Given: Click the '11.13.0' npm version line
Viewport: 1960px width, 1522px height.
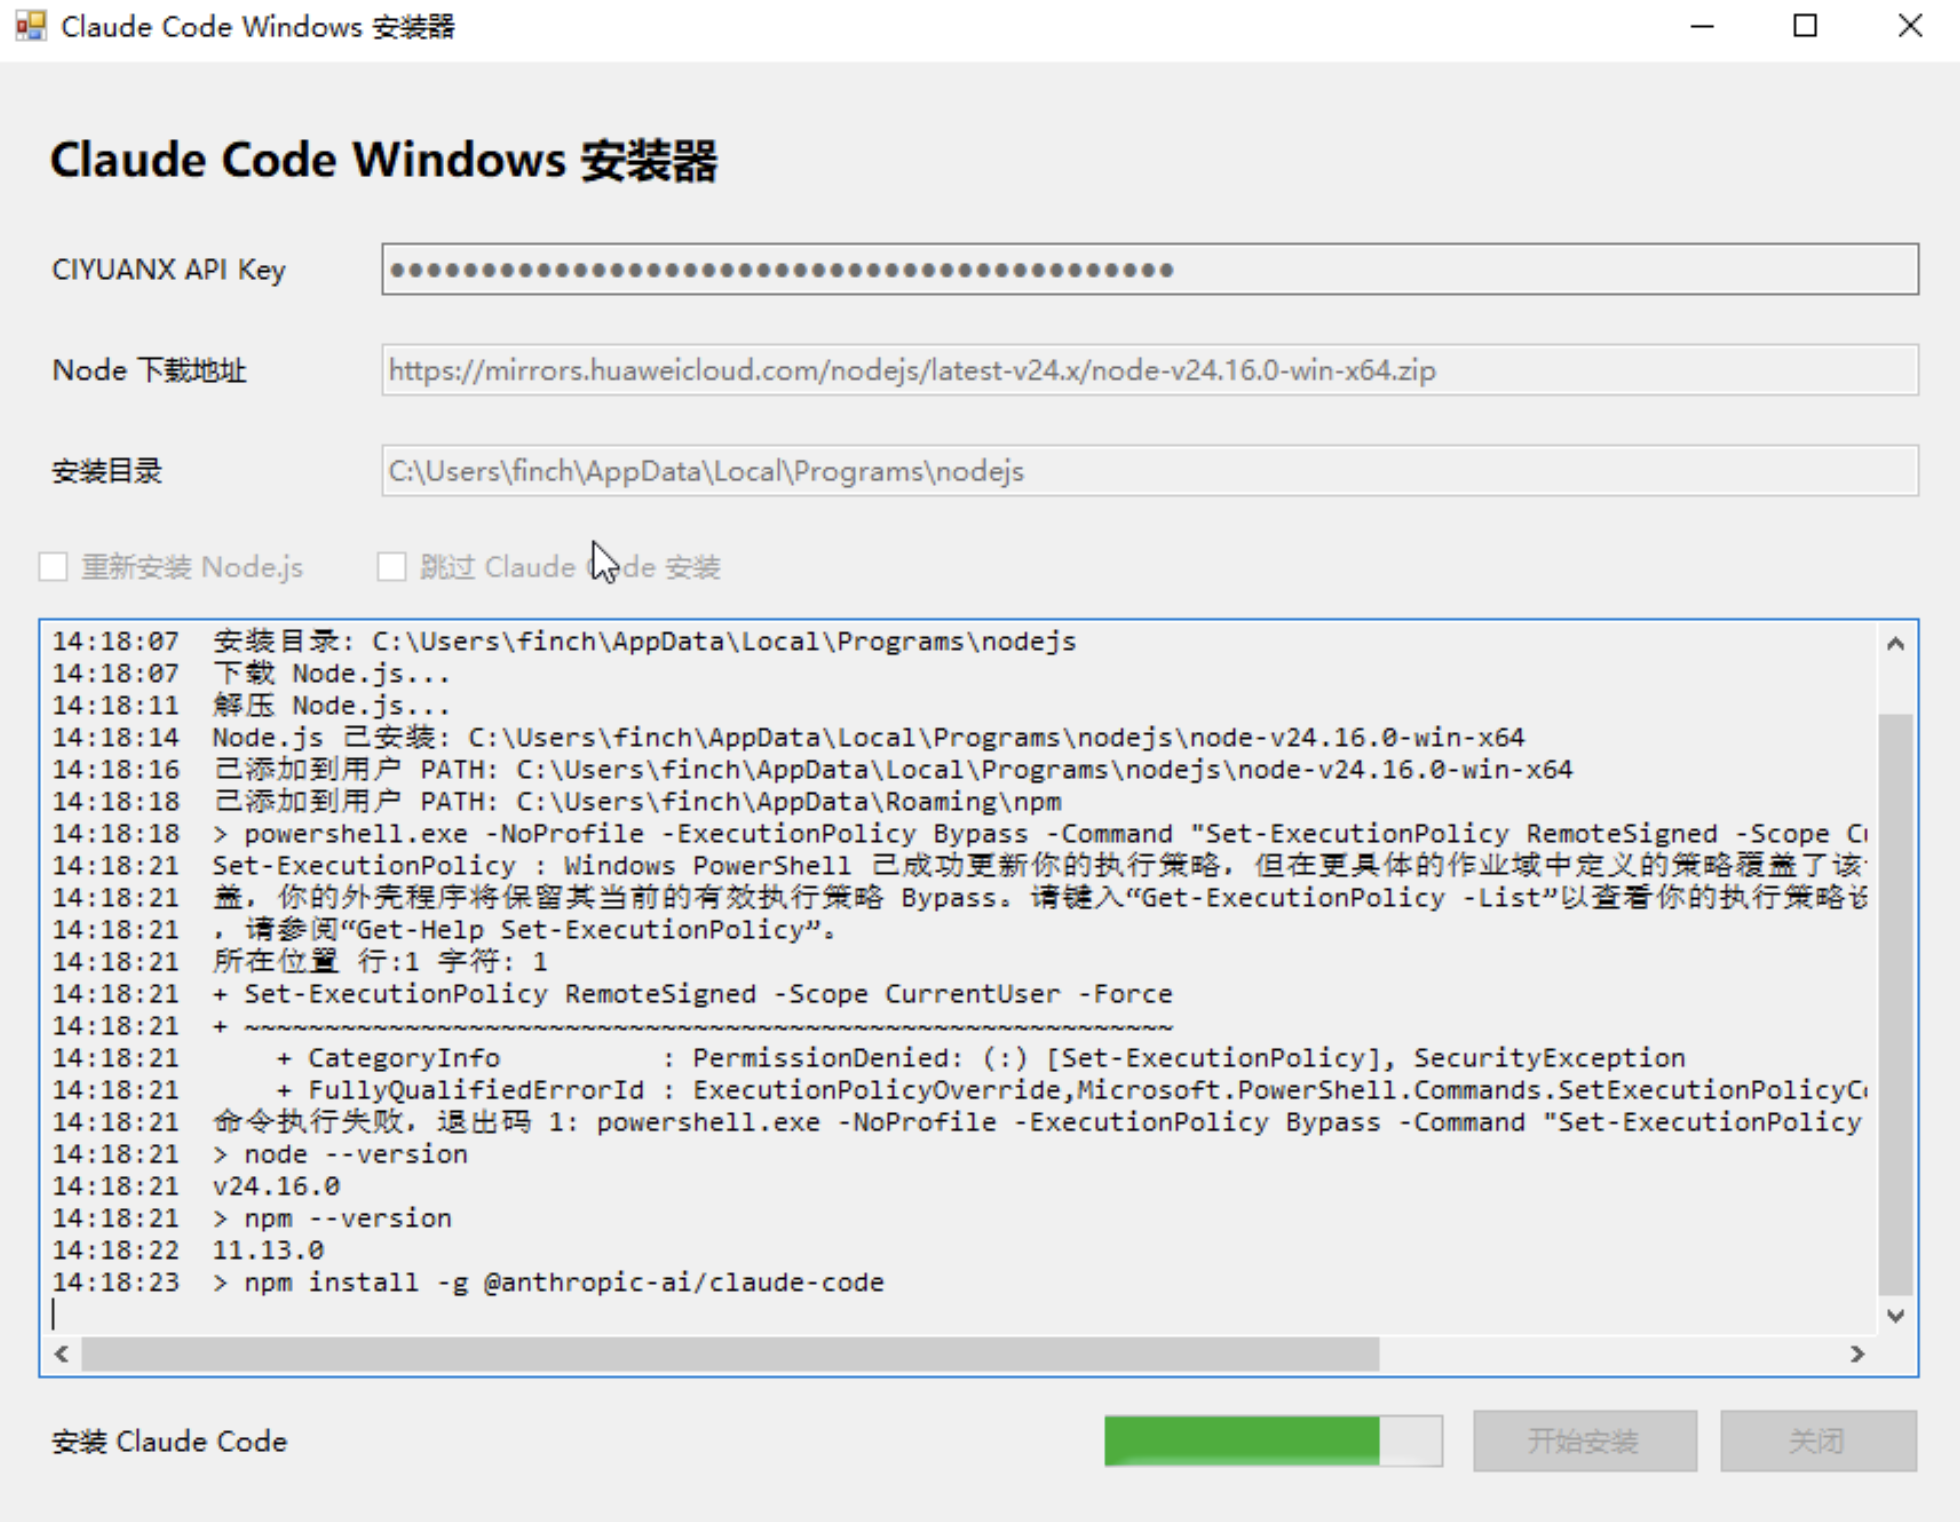Looking at the screenshot, I should tap(188, 1250).
